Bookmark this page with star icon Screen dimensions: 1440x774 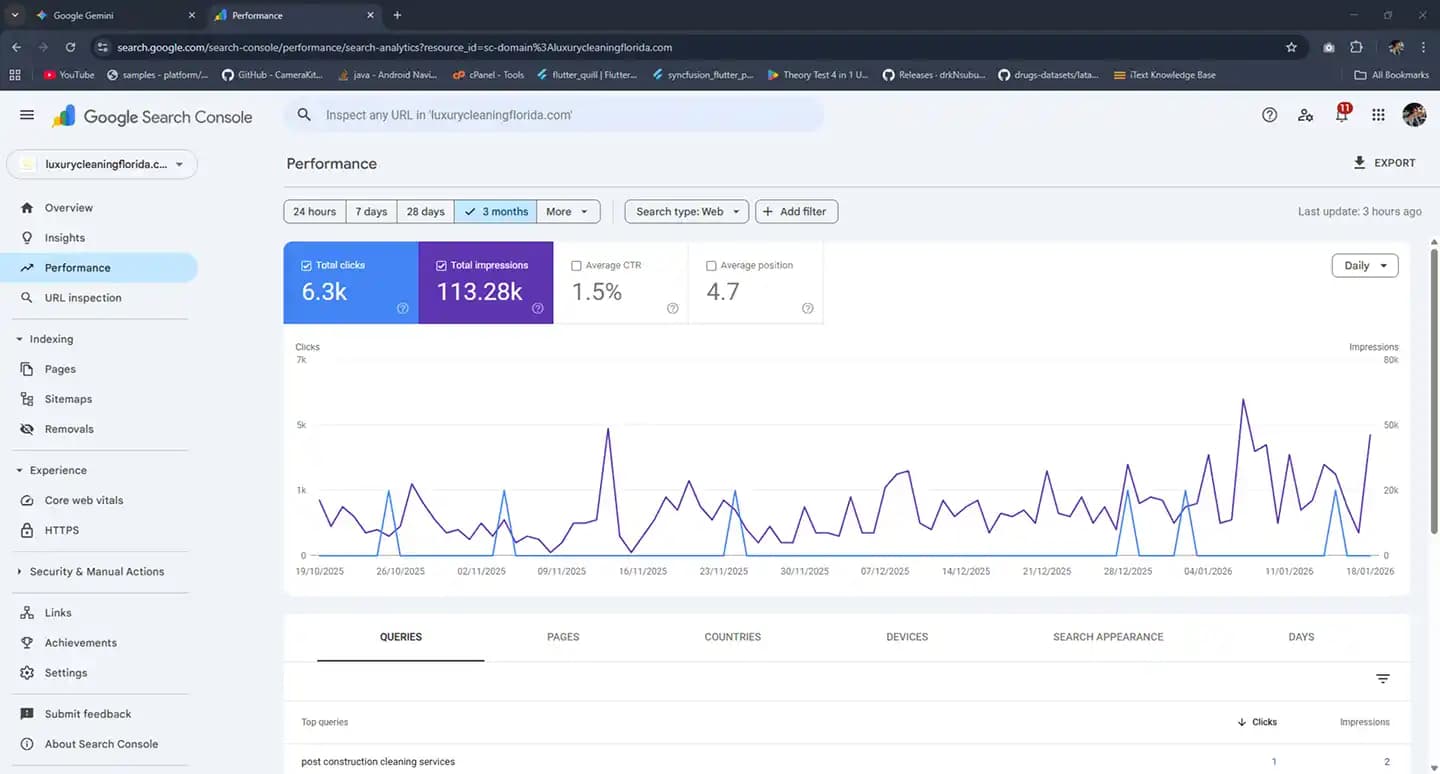[x=1291, y=47]
